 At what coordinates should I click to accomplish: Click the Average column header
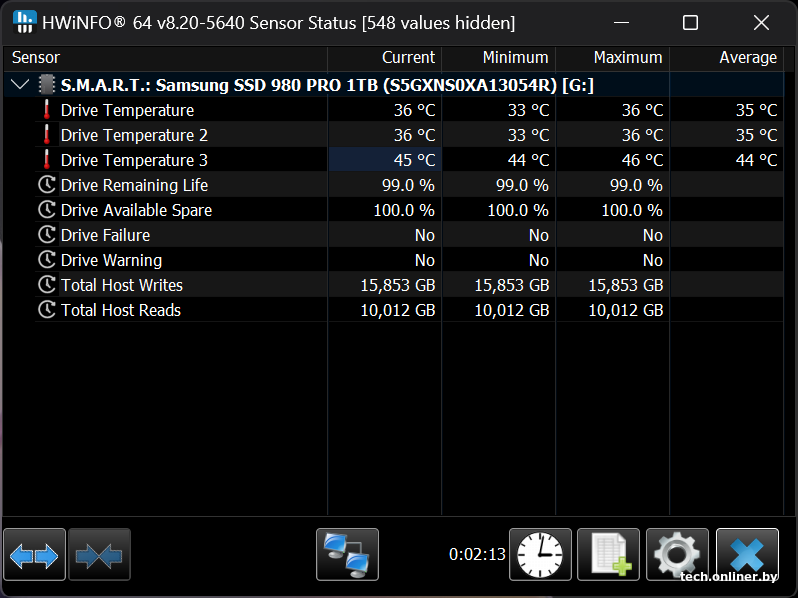click(x=727, y=58)
